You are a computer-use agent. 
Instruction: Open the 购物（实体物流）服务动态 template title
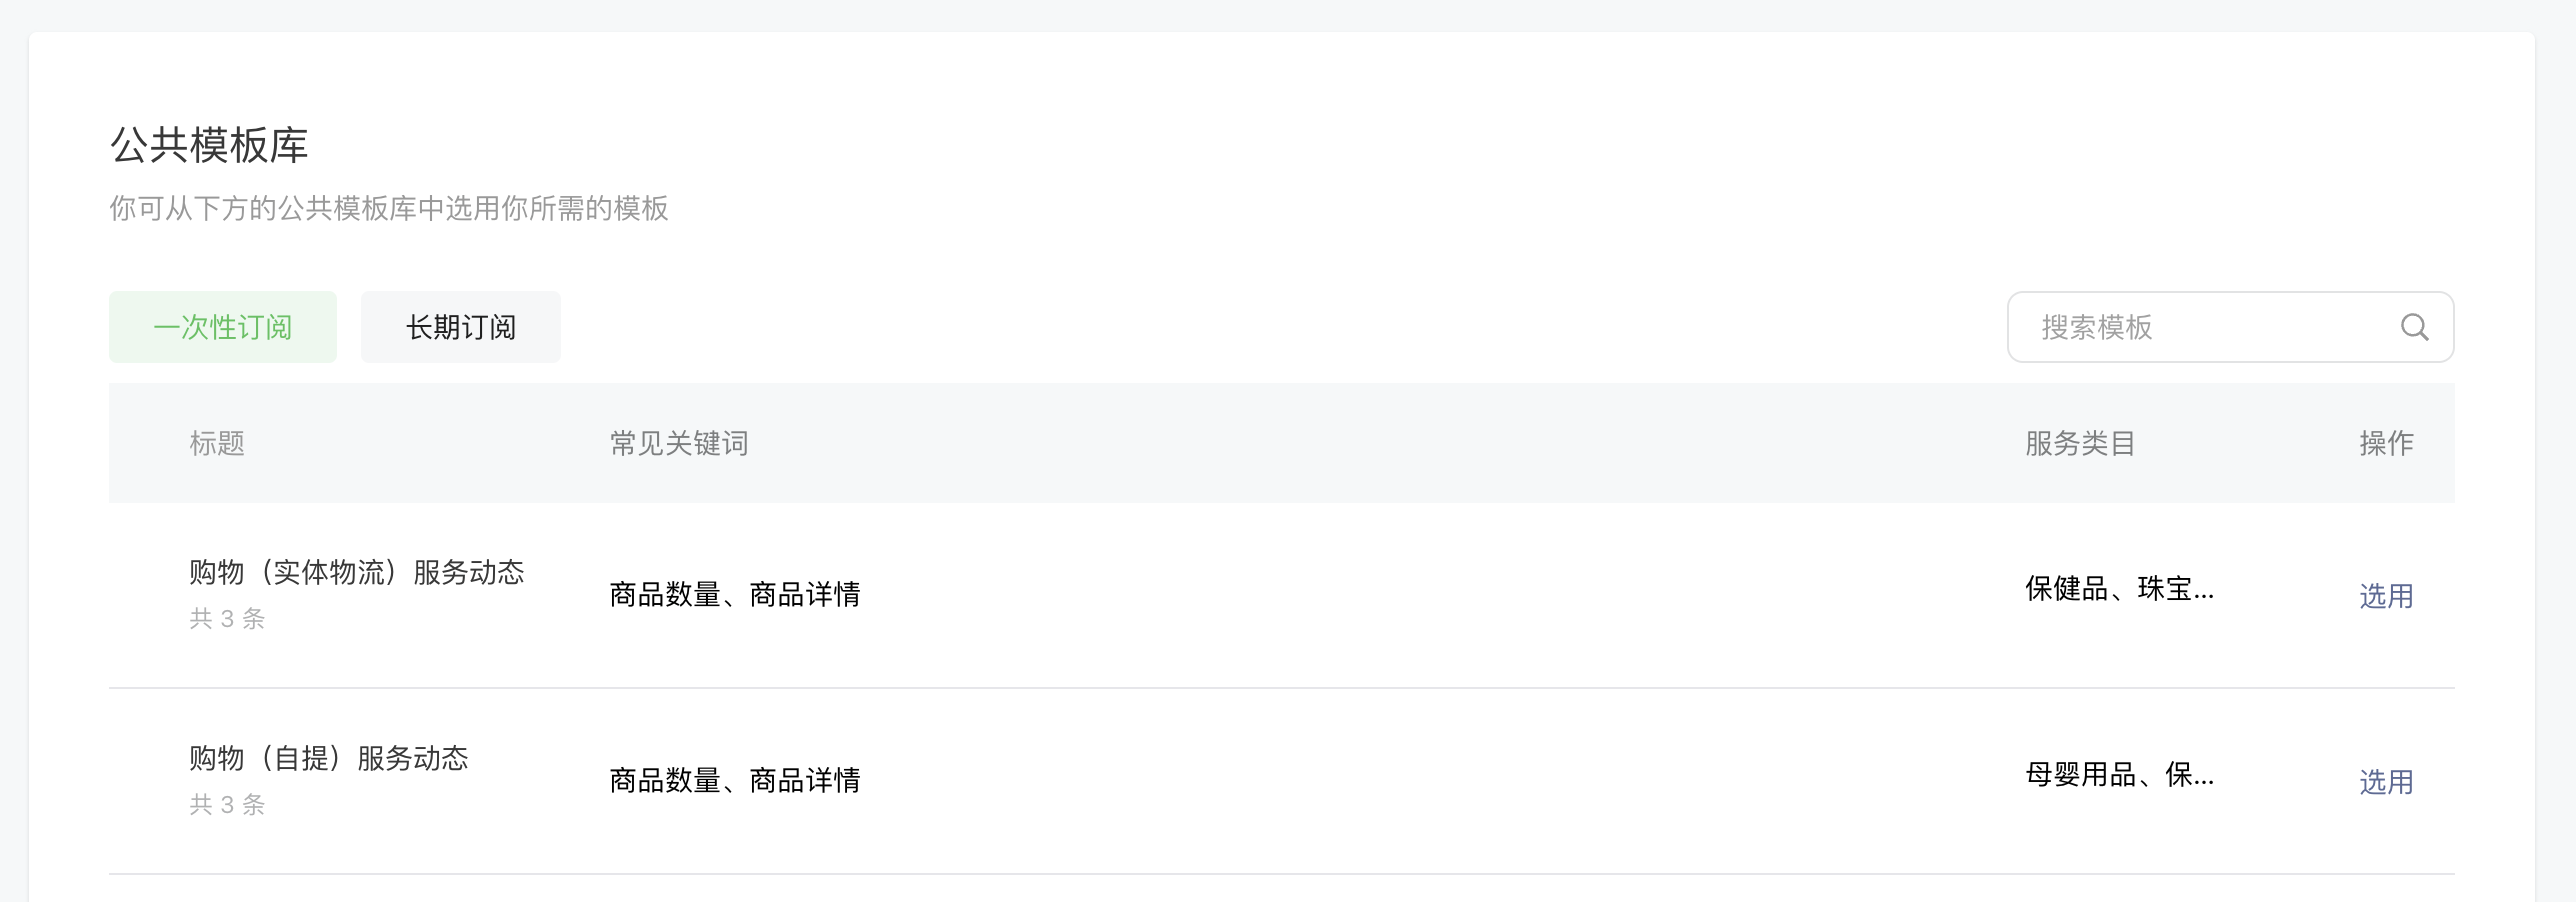355,572
